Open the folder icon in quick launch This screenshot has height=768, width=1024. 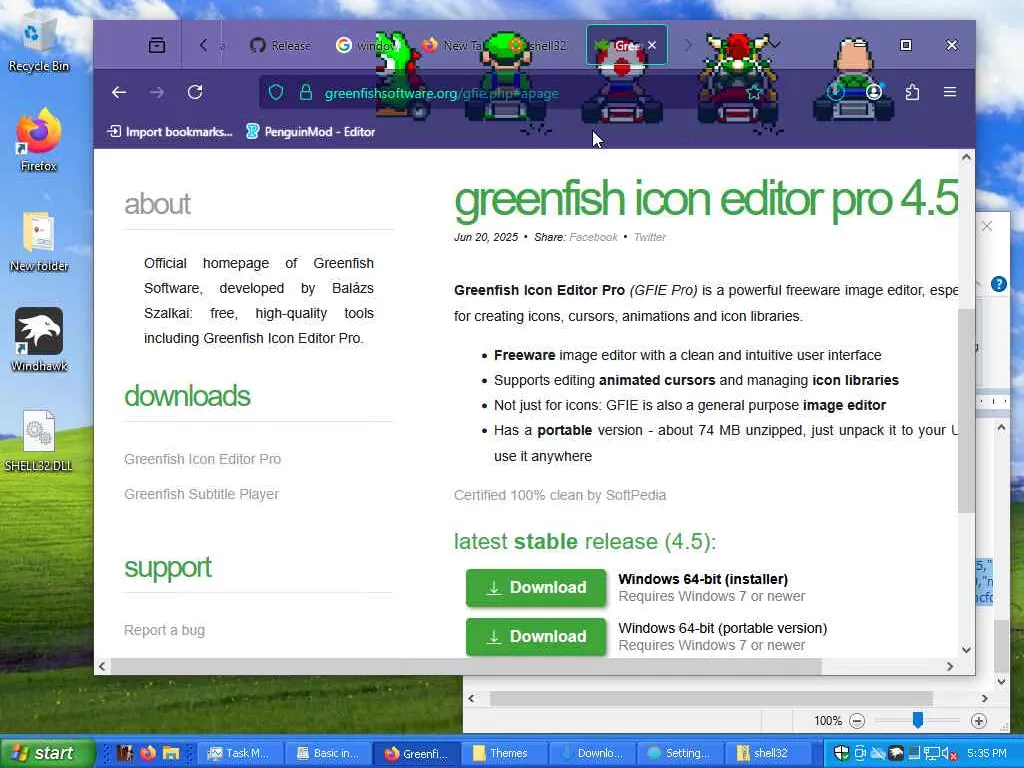[171, 753]
